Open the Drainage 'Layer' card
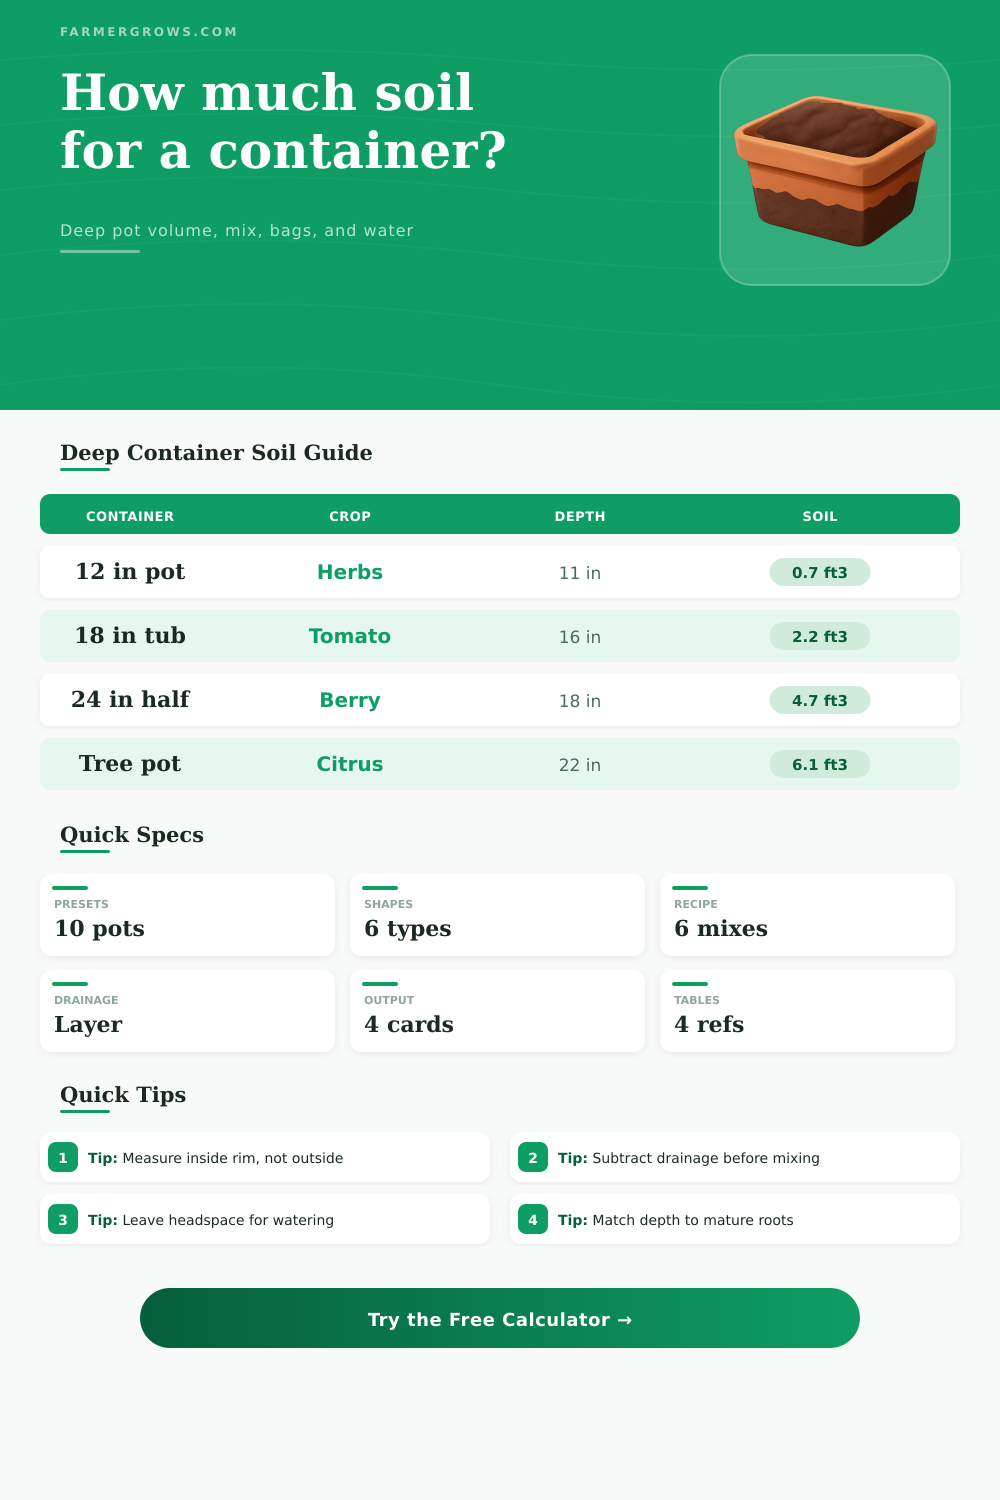This screenshot has height=1500, width=1000. point(187,1011)
